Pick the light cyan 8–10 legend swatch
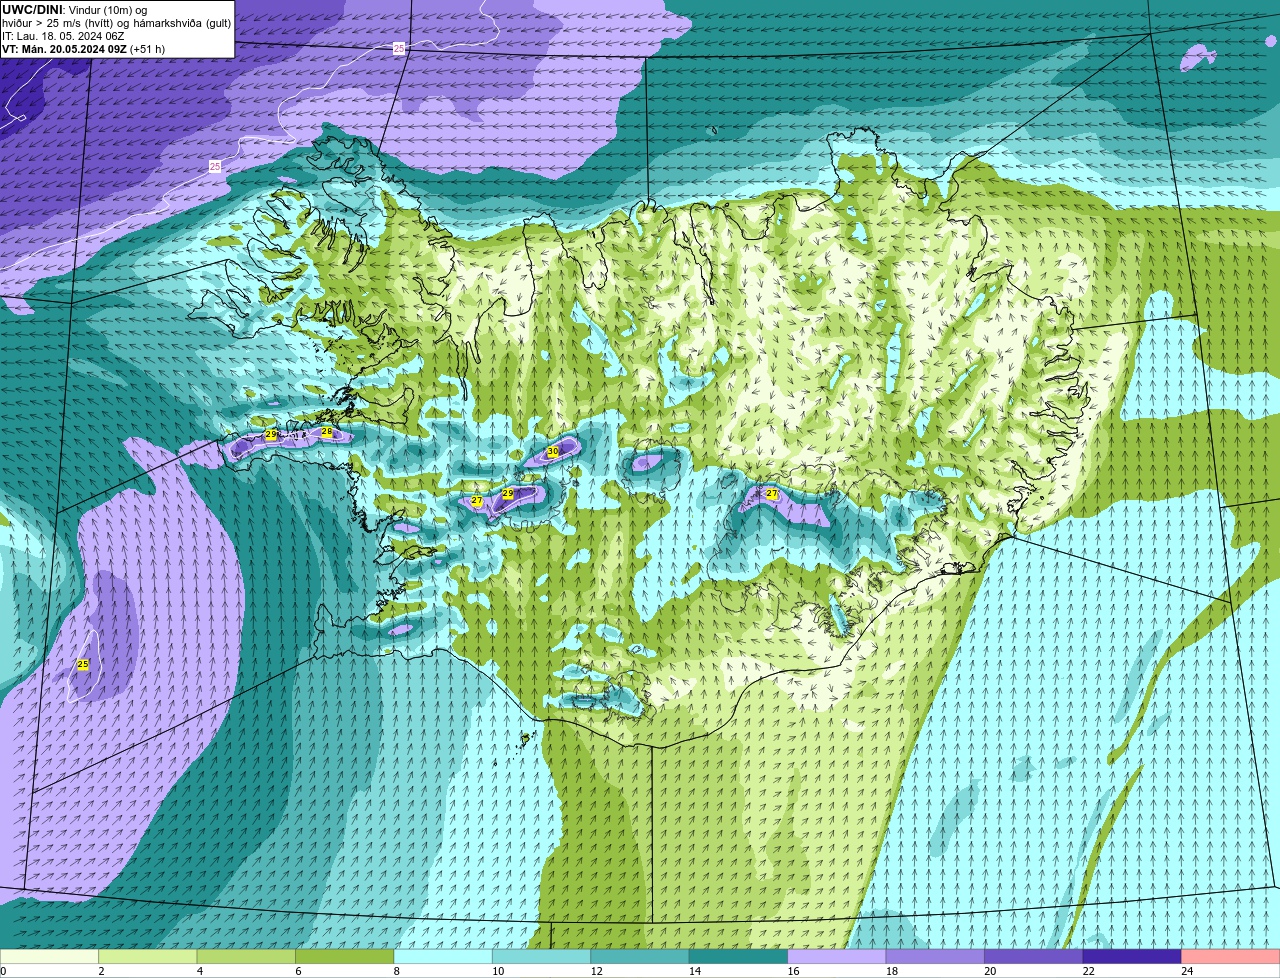Image resolution: width=1280 pixels, height=978 pixels. coord(443,957)
